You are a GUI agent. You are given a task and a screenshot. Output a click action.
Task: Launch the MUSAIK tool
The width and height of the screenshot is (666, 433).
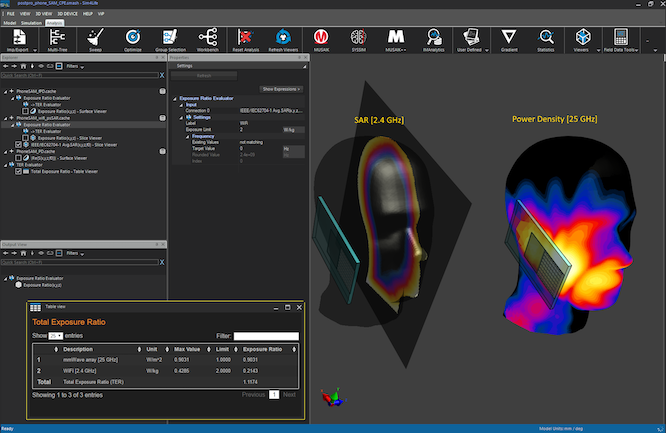(x=321, y=37)
